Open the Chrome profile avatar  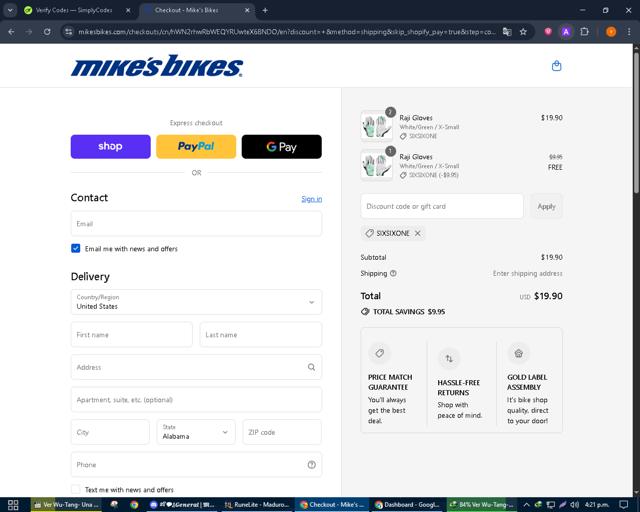(x=611, y=31)
